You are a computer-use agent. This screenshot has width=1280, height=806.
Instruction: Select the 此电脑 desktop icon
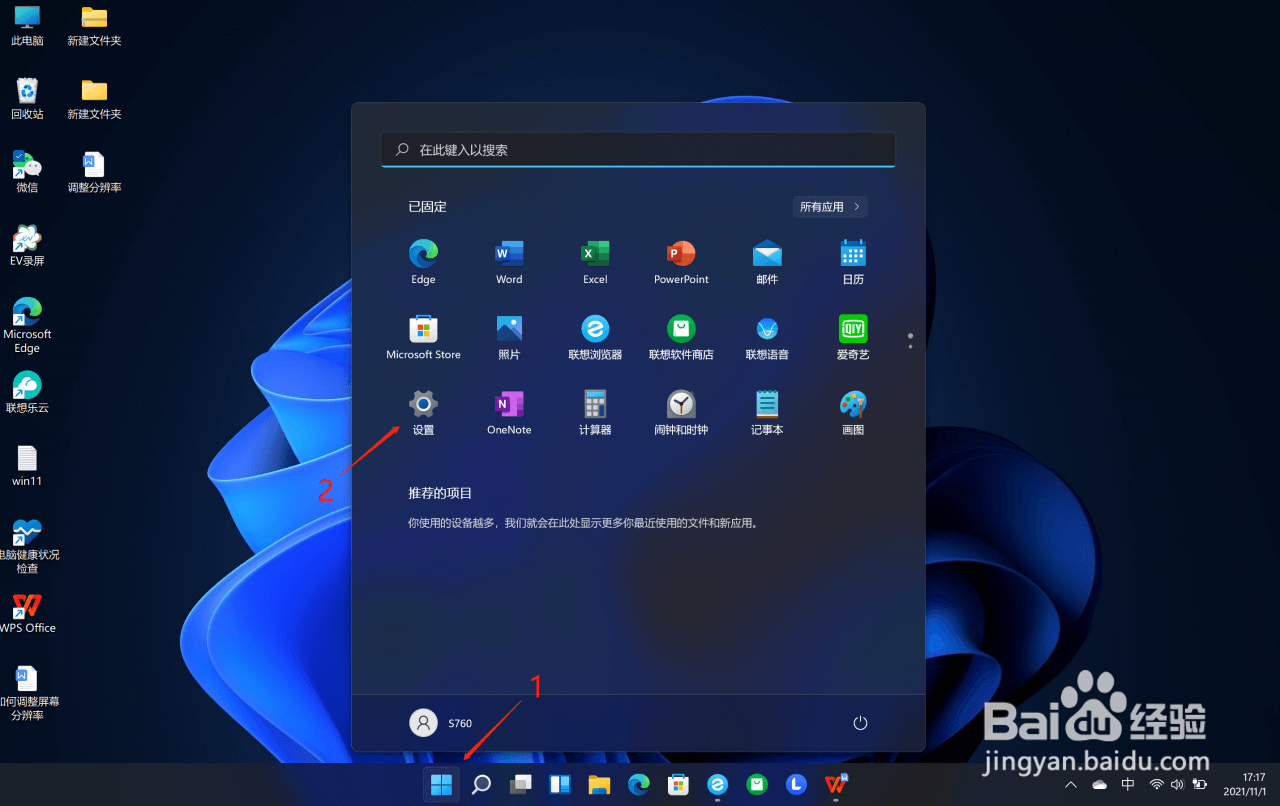coord(27,26)
